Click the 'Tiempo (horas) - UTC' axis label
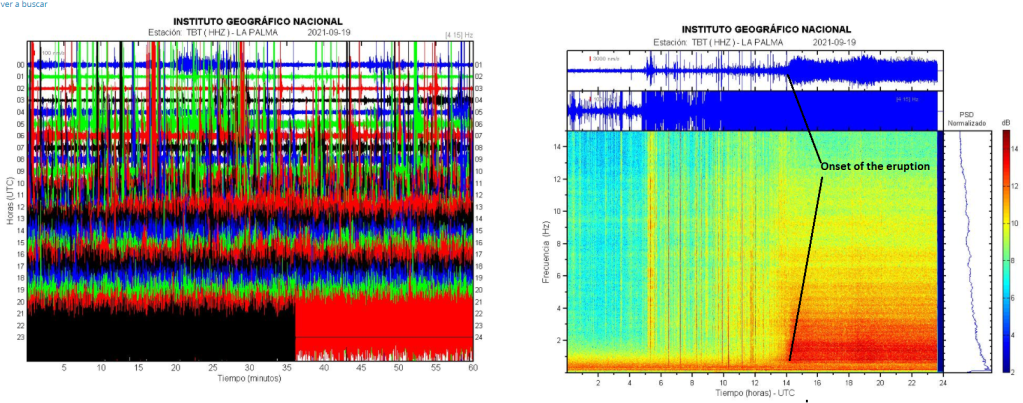1023x403 pixels. click(x=753, y=392)
